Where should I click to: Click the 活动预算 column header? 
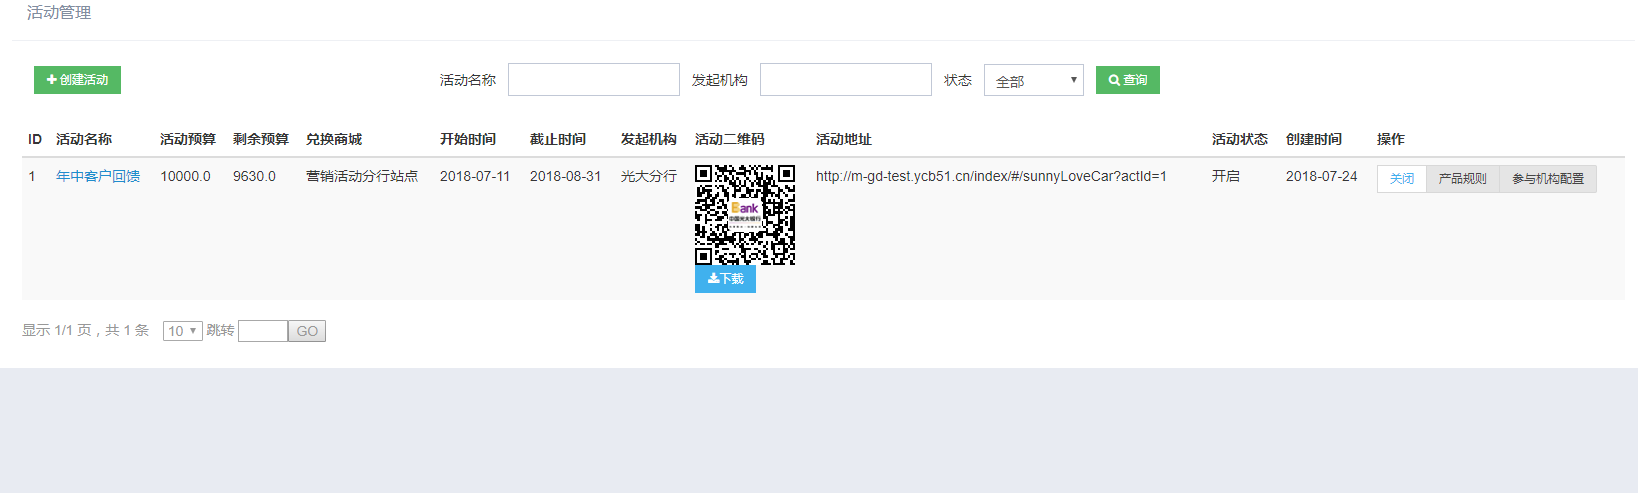[x=188, y=140]
